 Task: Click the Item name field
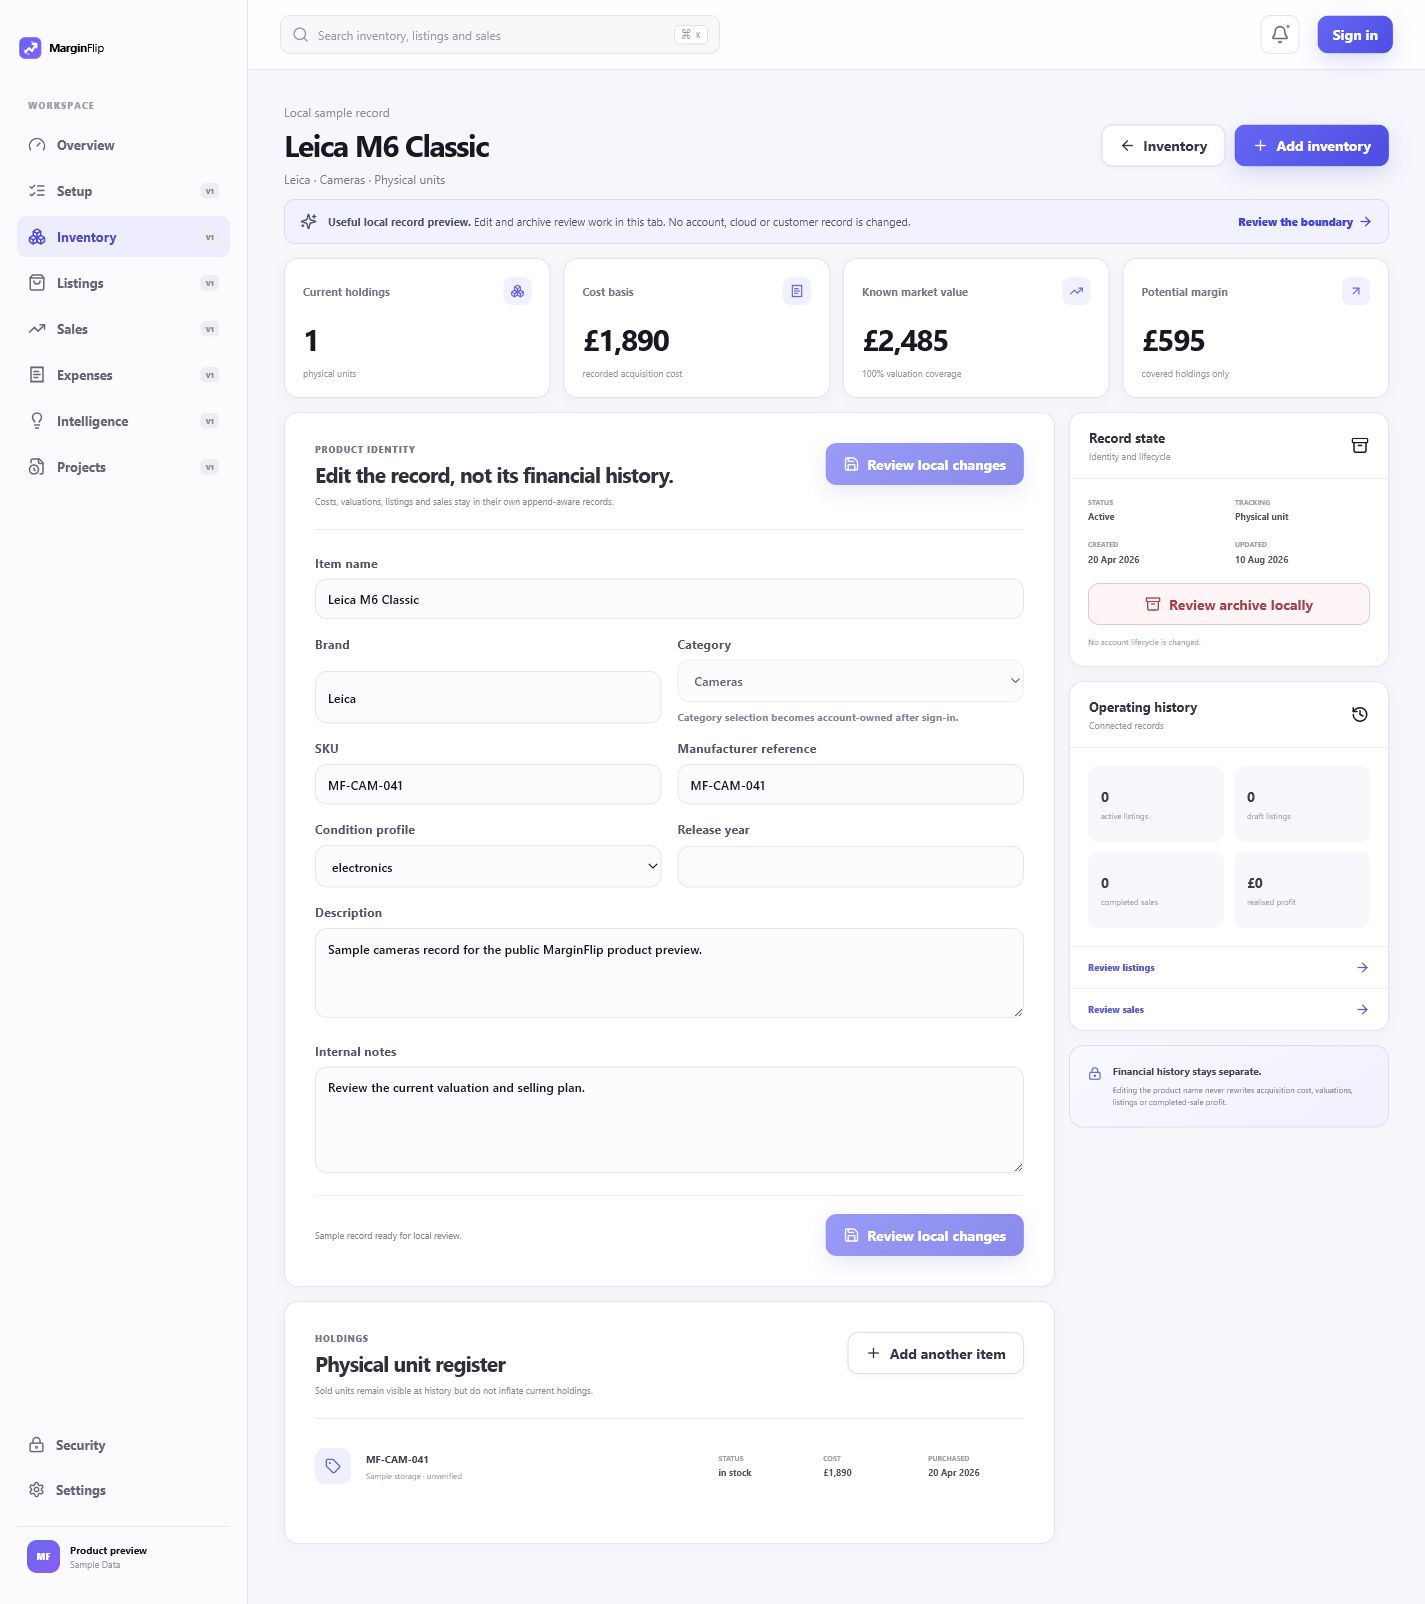[x=669, y=599]
